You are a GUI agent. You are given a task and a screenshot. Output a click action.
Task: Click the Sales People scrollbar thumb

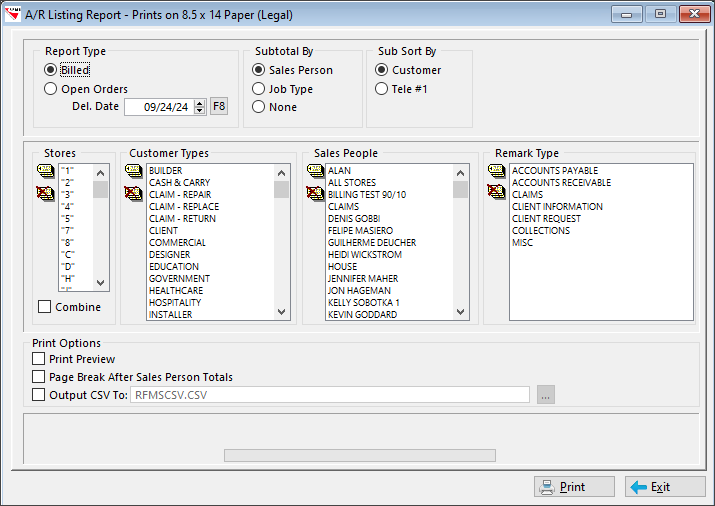460,189
